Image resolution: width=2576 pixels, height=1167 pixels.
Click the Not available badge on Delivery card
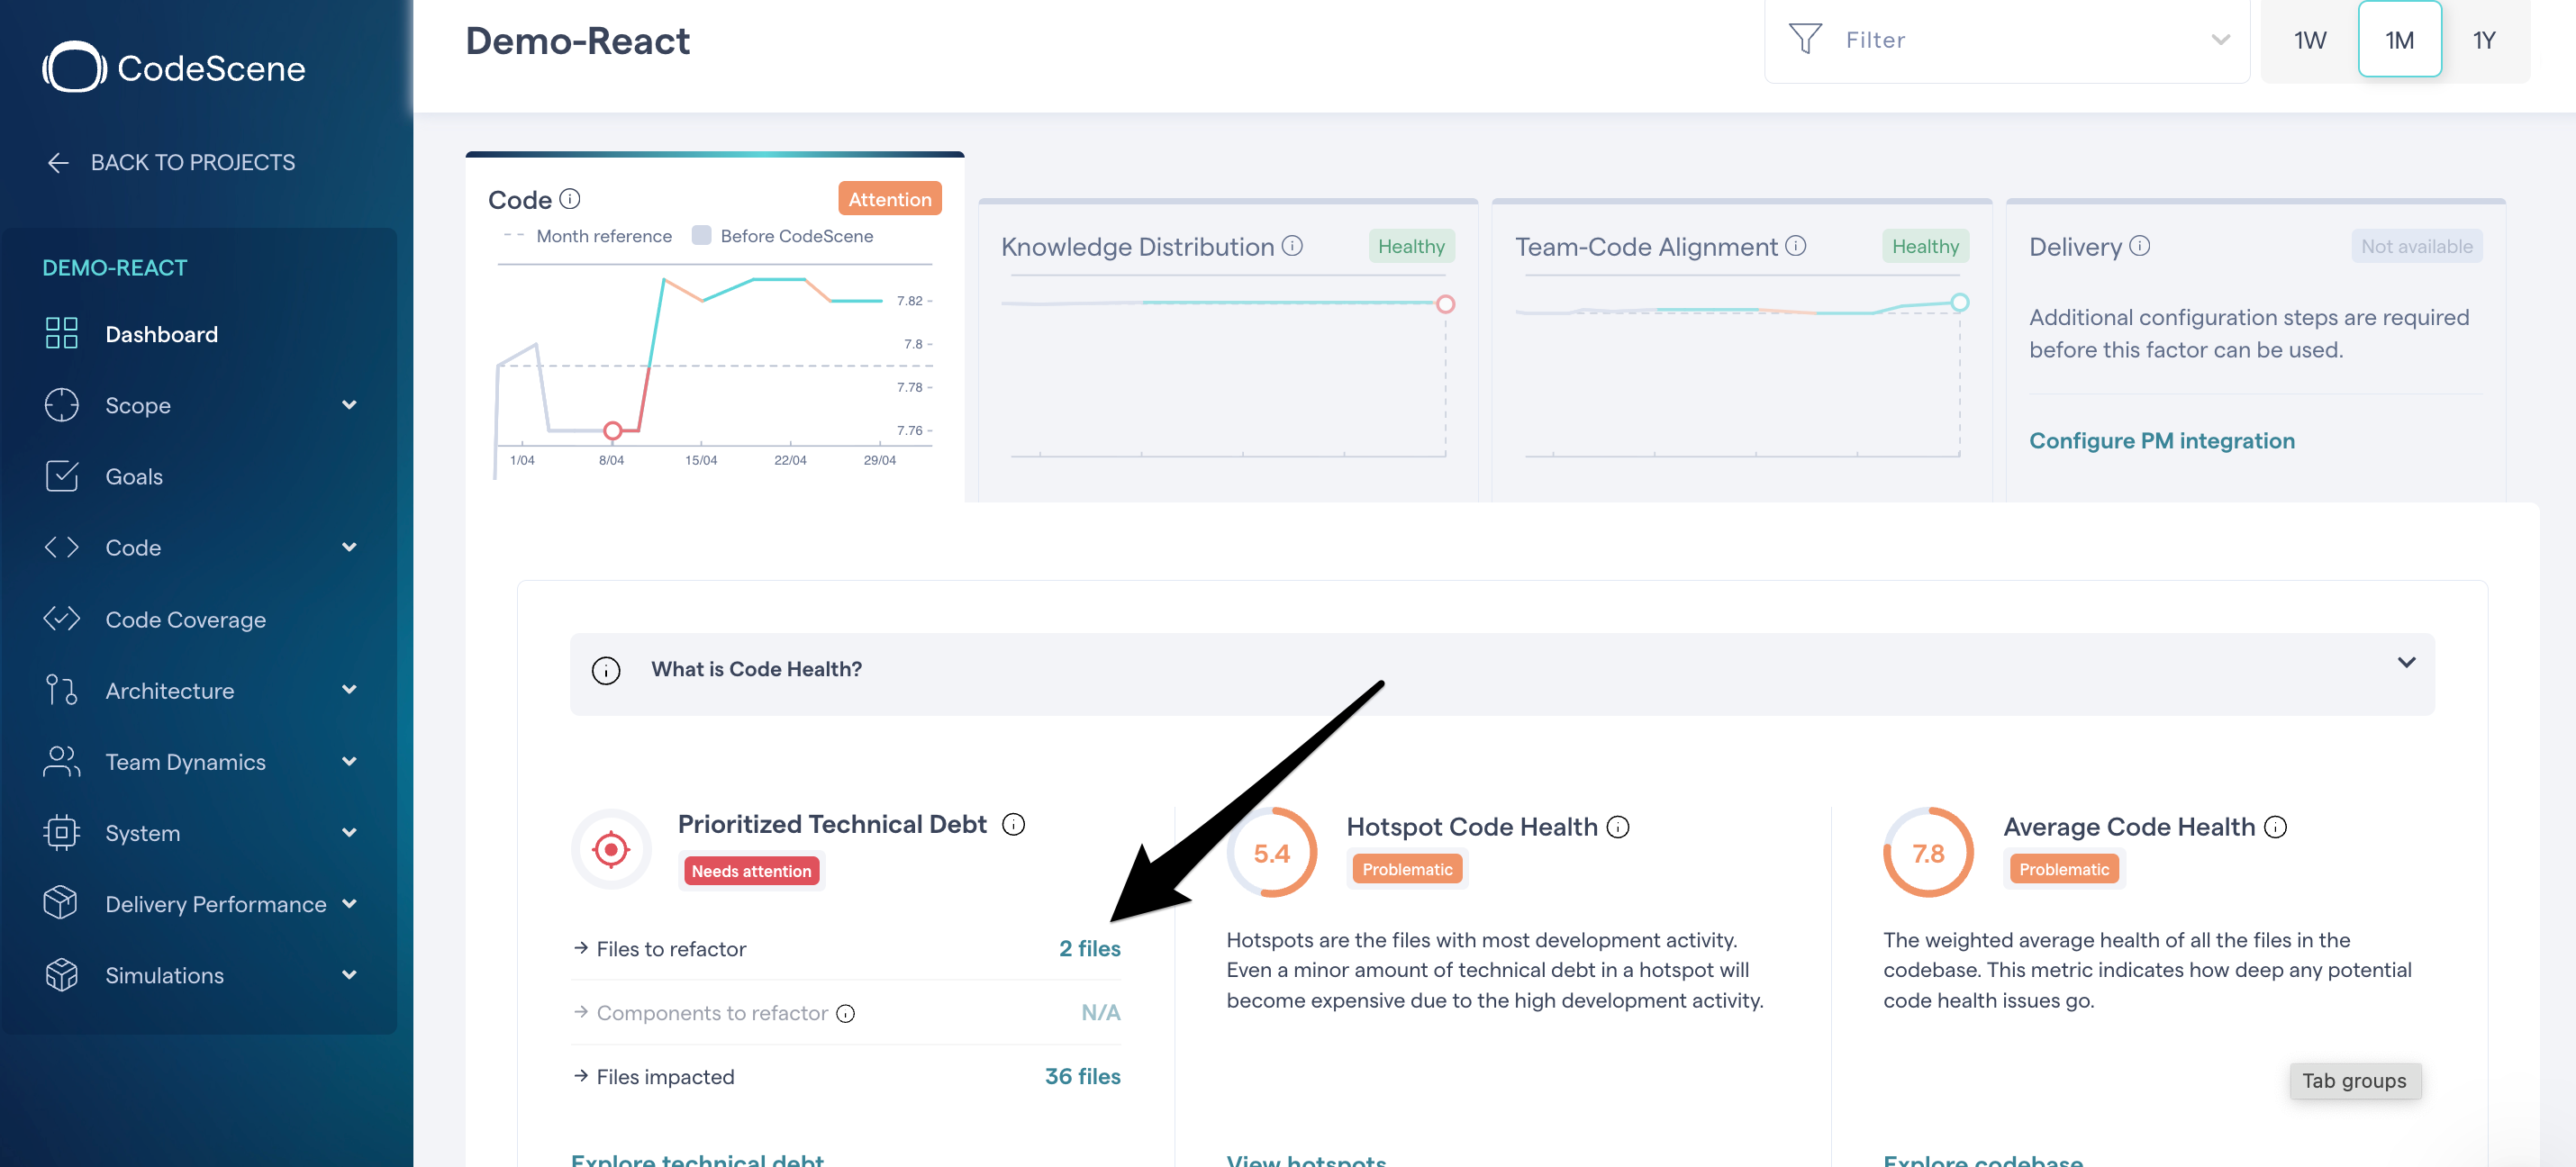point(2417,246)
